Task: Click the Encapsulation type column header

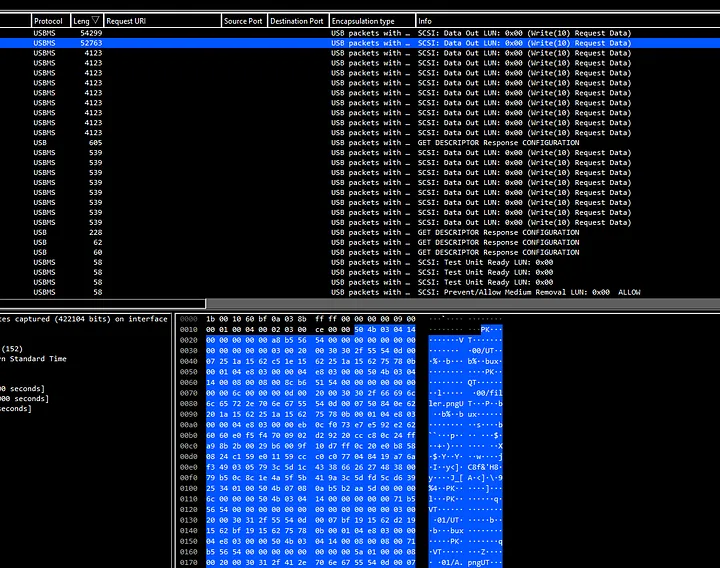Action: click(x=372, y=21)
